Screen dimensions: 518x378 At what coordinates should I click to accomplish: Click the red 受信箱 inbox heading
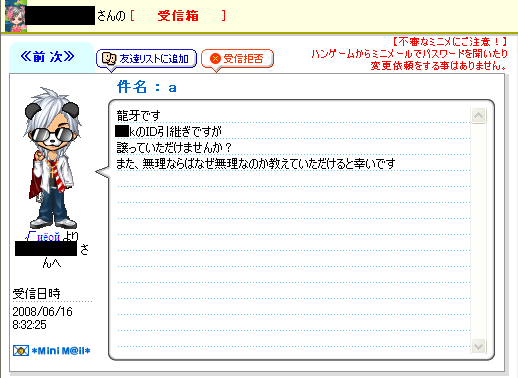178,16
